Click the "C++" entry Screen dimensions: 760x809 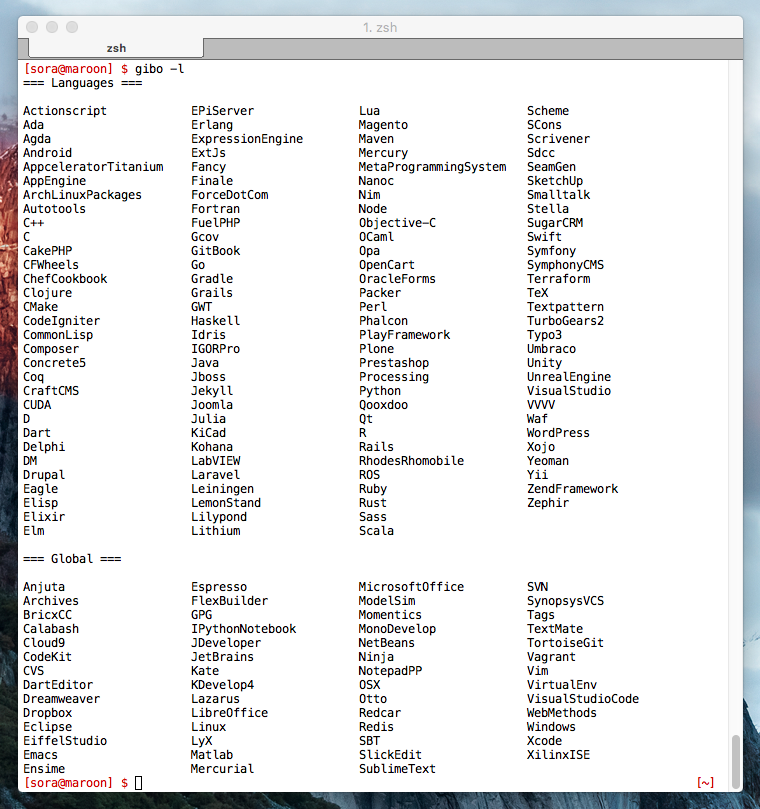point(34,223)
